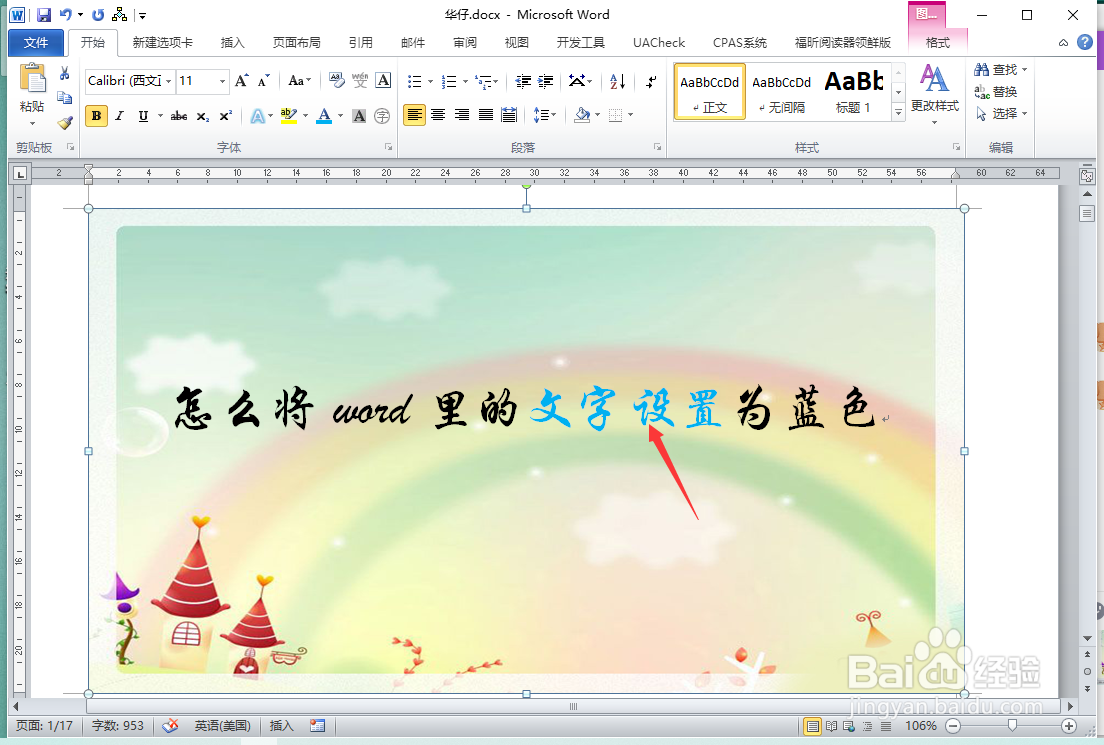Apply the 标题 1 Heading style
The image size is (1104, 745).
(853, 93)
